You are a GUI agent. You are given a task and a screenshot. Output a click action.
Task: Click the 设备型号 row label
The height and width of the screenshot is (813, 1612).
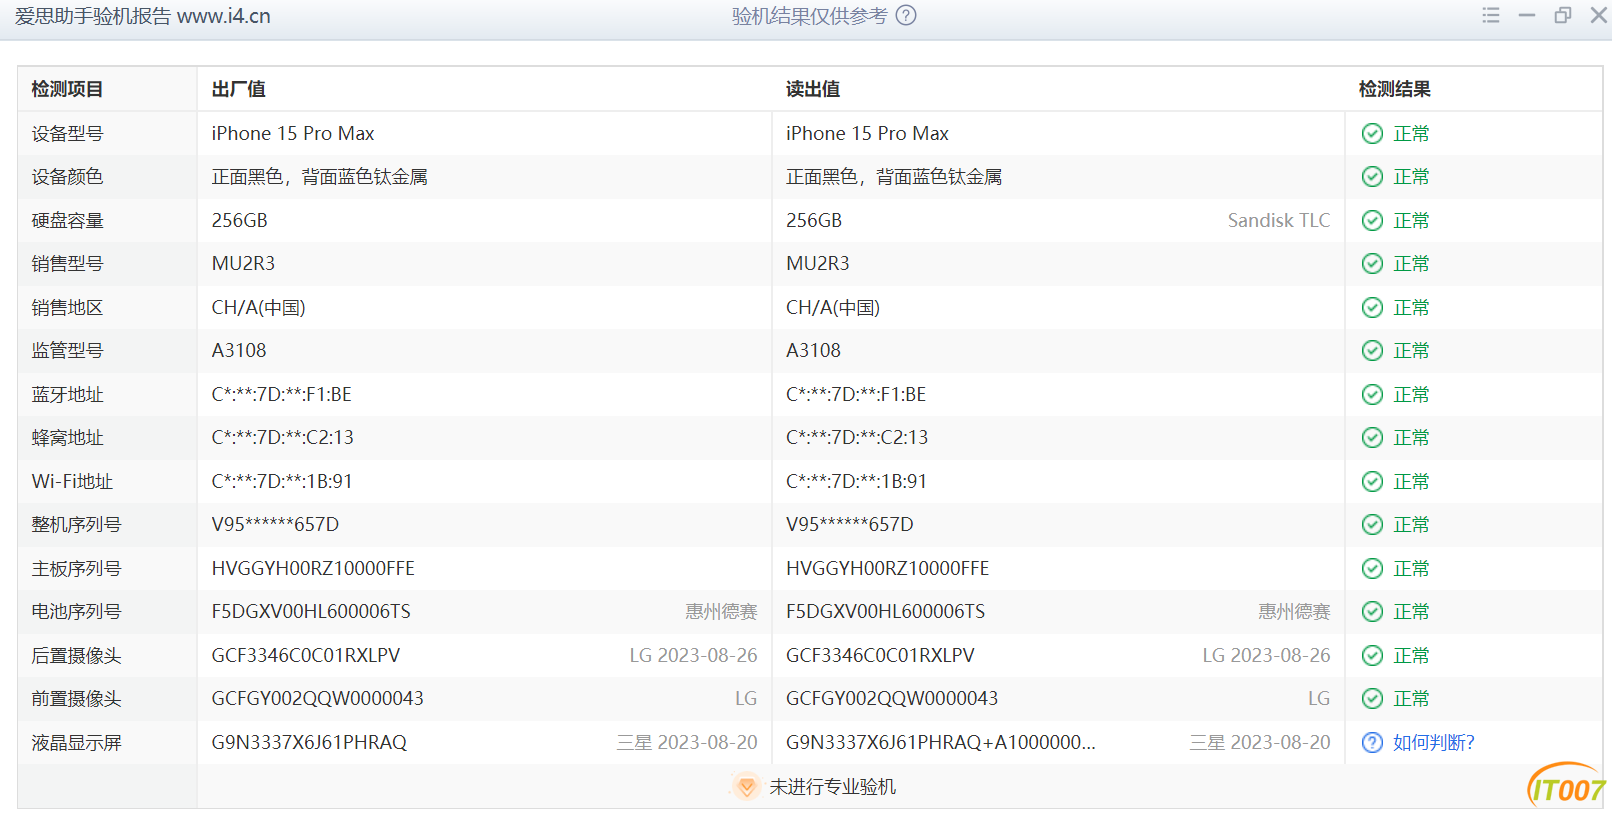pyautogui.click(x=67, y=134)
